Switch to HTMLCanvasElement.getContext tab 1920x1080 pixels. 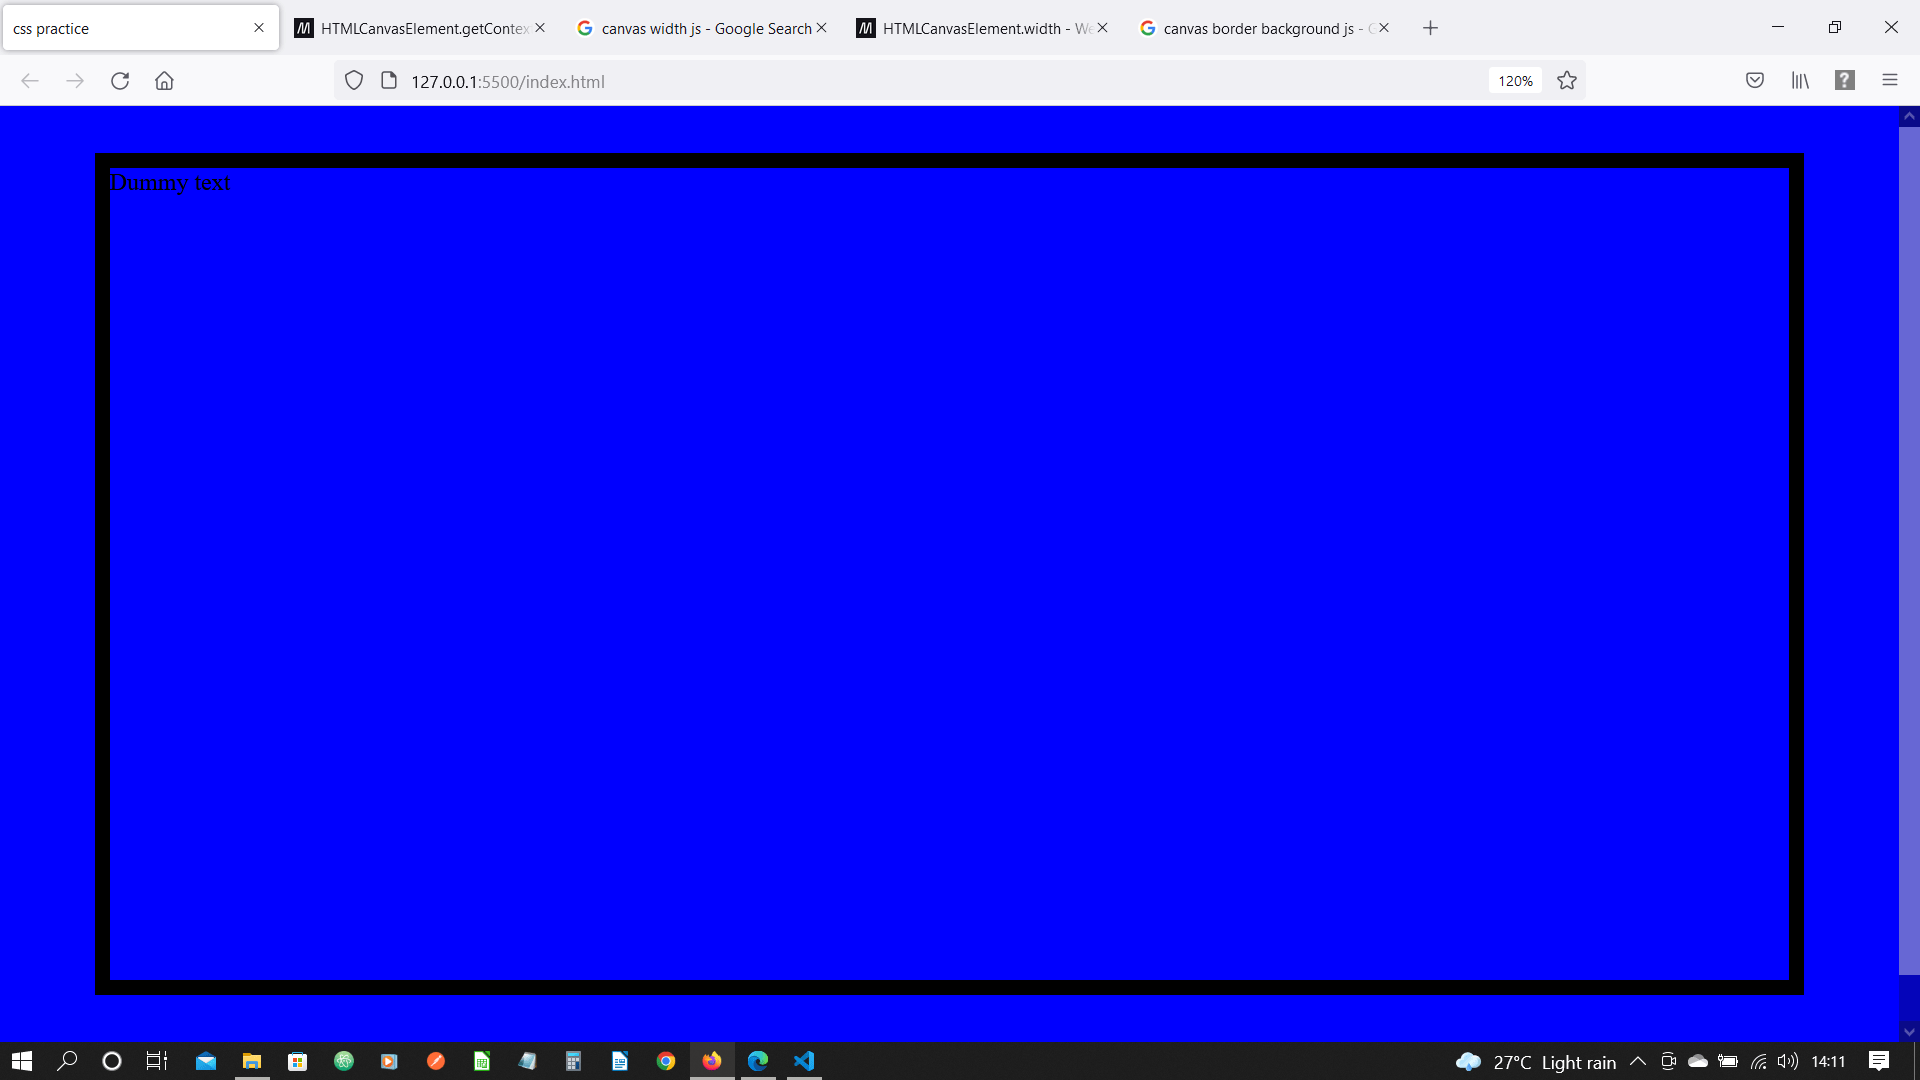pos(420,28)
